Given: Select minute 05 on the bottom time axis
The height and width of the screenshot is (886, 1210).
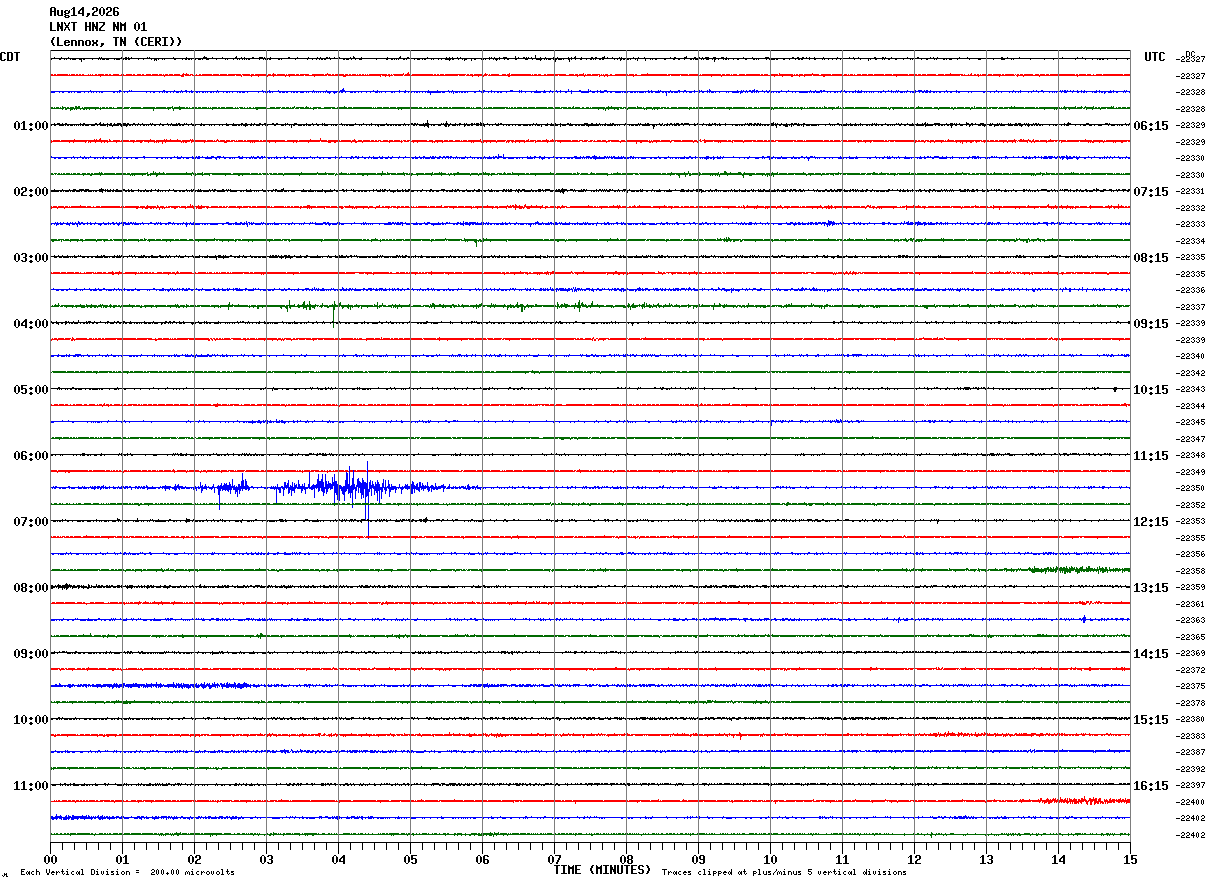Looking at the screenshot, I should coord(410,859).
